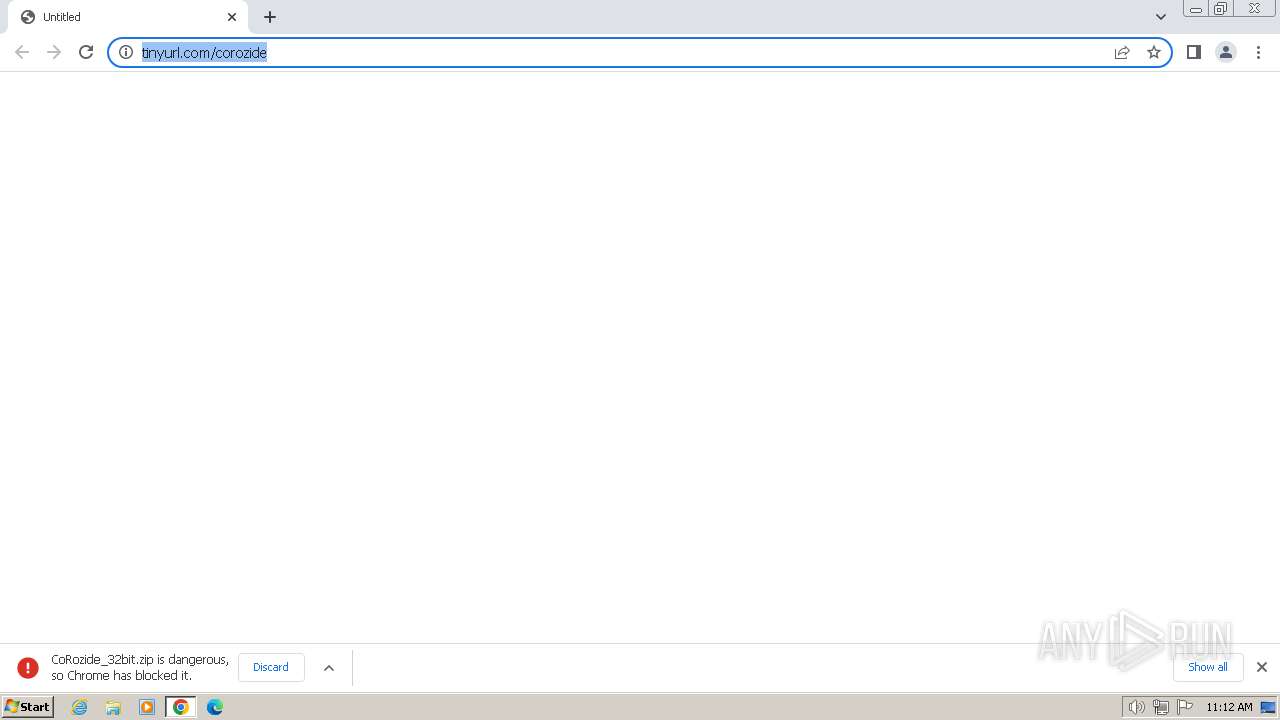View site information icon in address bar

point(126,52)
